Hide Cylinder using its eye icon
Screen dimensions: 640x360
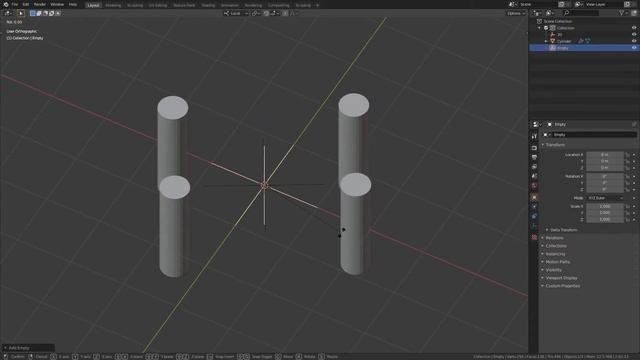[634, 41]
